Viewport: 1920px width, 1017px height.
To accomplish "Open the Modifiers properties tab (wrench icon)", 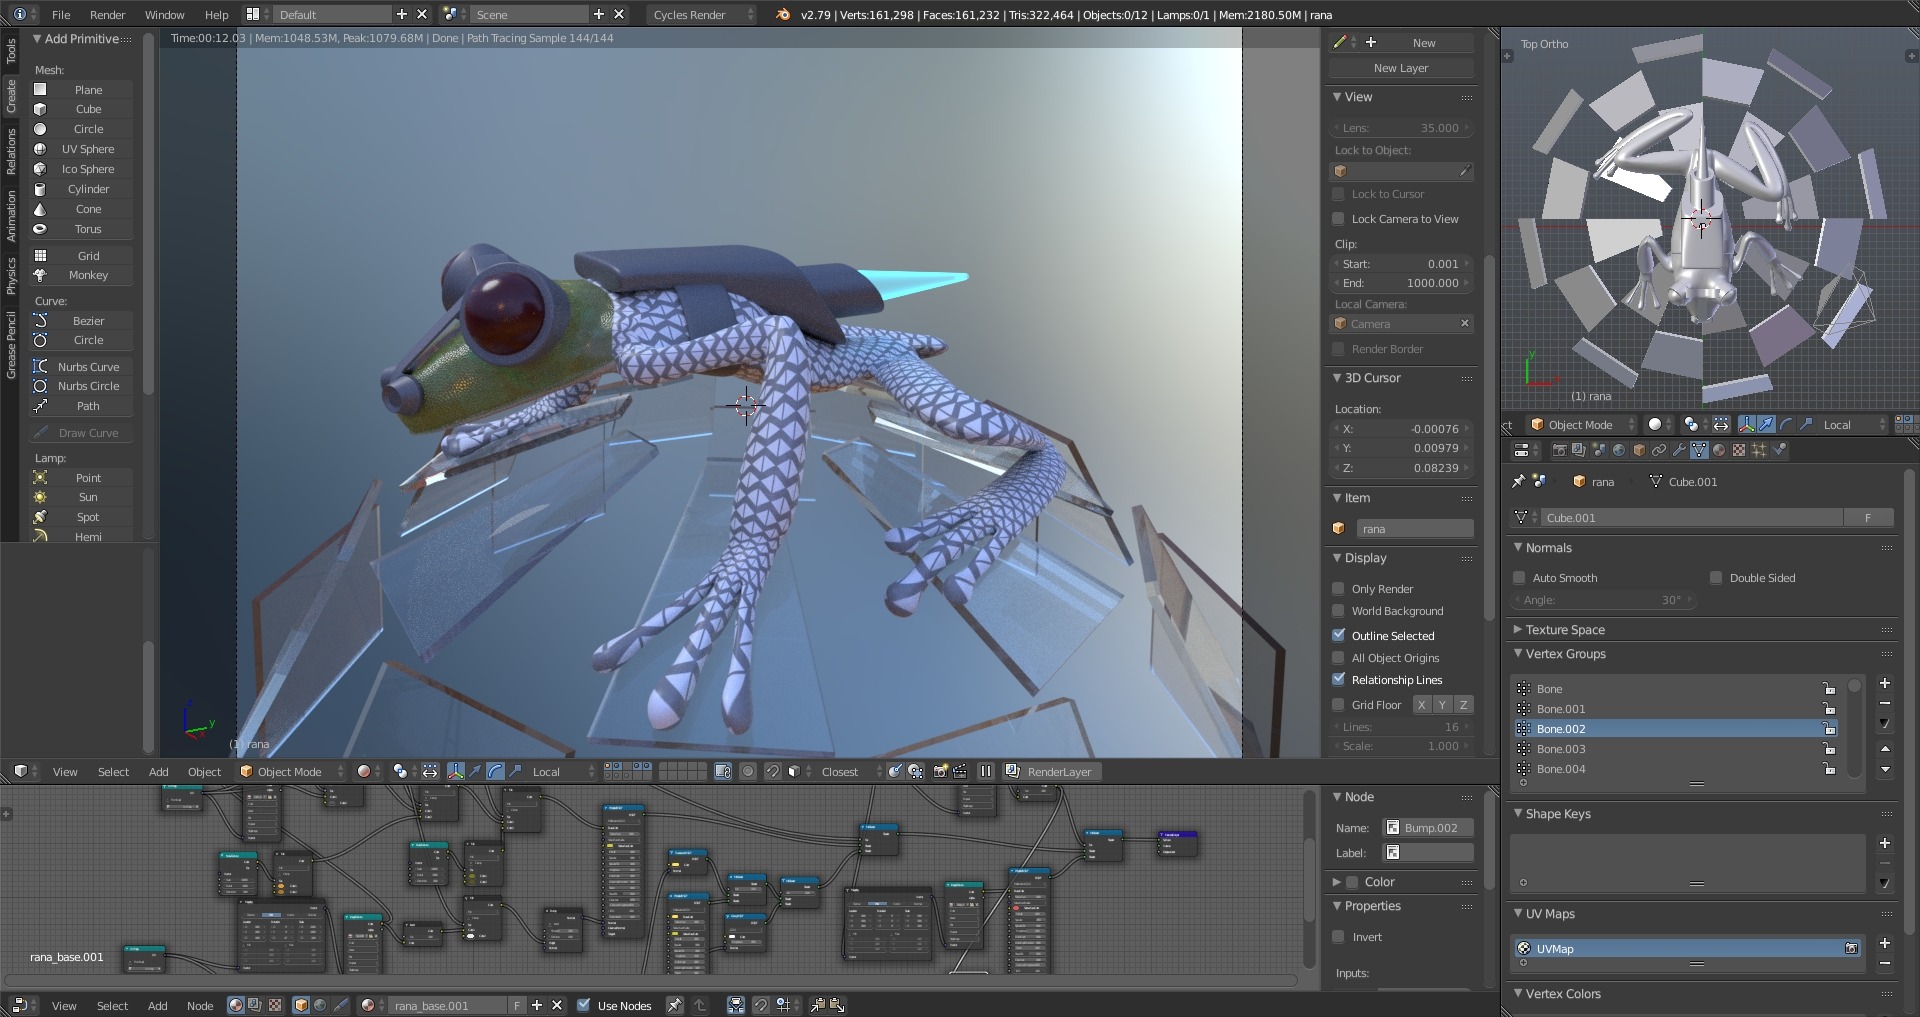I will 1679,450.
